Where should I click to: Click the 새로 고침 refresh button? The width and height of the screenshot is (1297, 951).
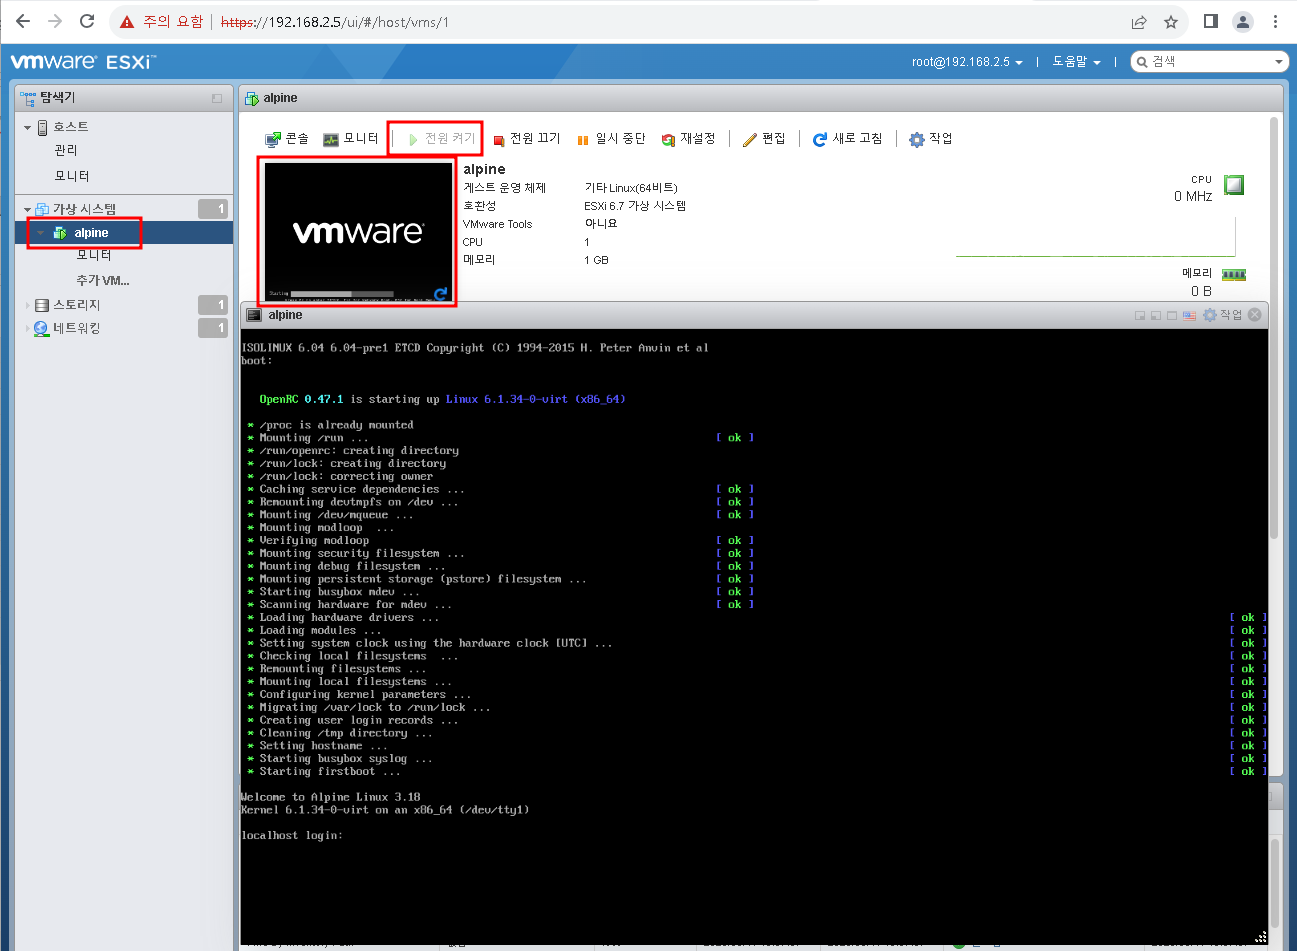[848, 139]
